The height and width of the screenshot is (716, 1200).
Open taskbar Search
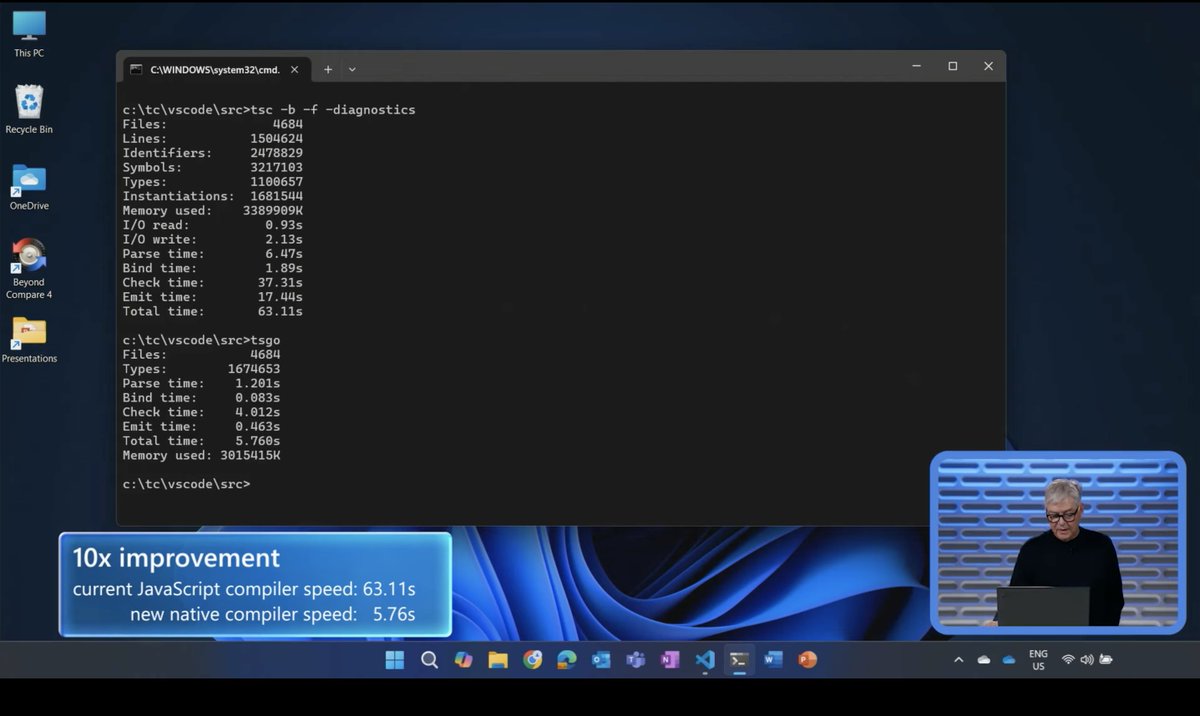[429, 660]
